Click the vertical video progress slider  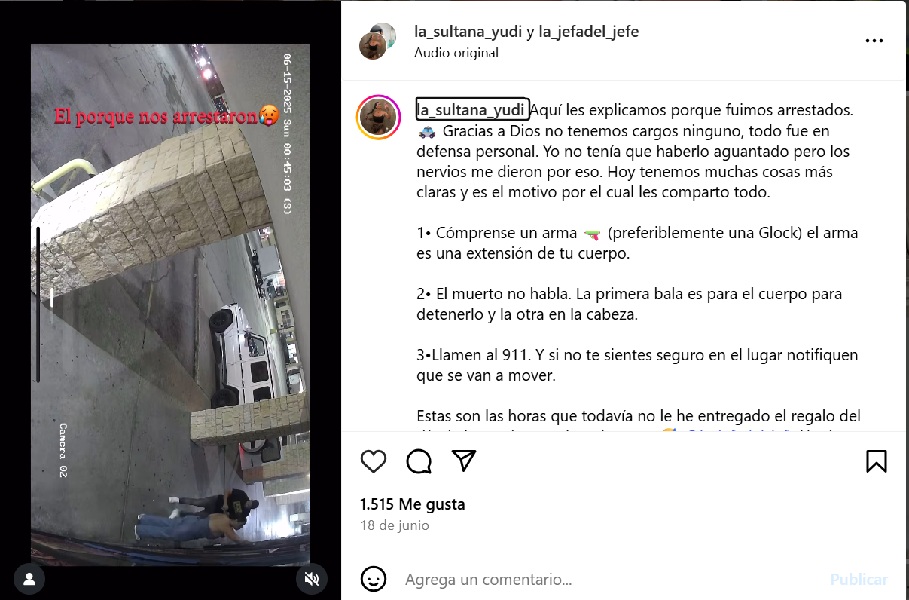coord(38,304)
